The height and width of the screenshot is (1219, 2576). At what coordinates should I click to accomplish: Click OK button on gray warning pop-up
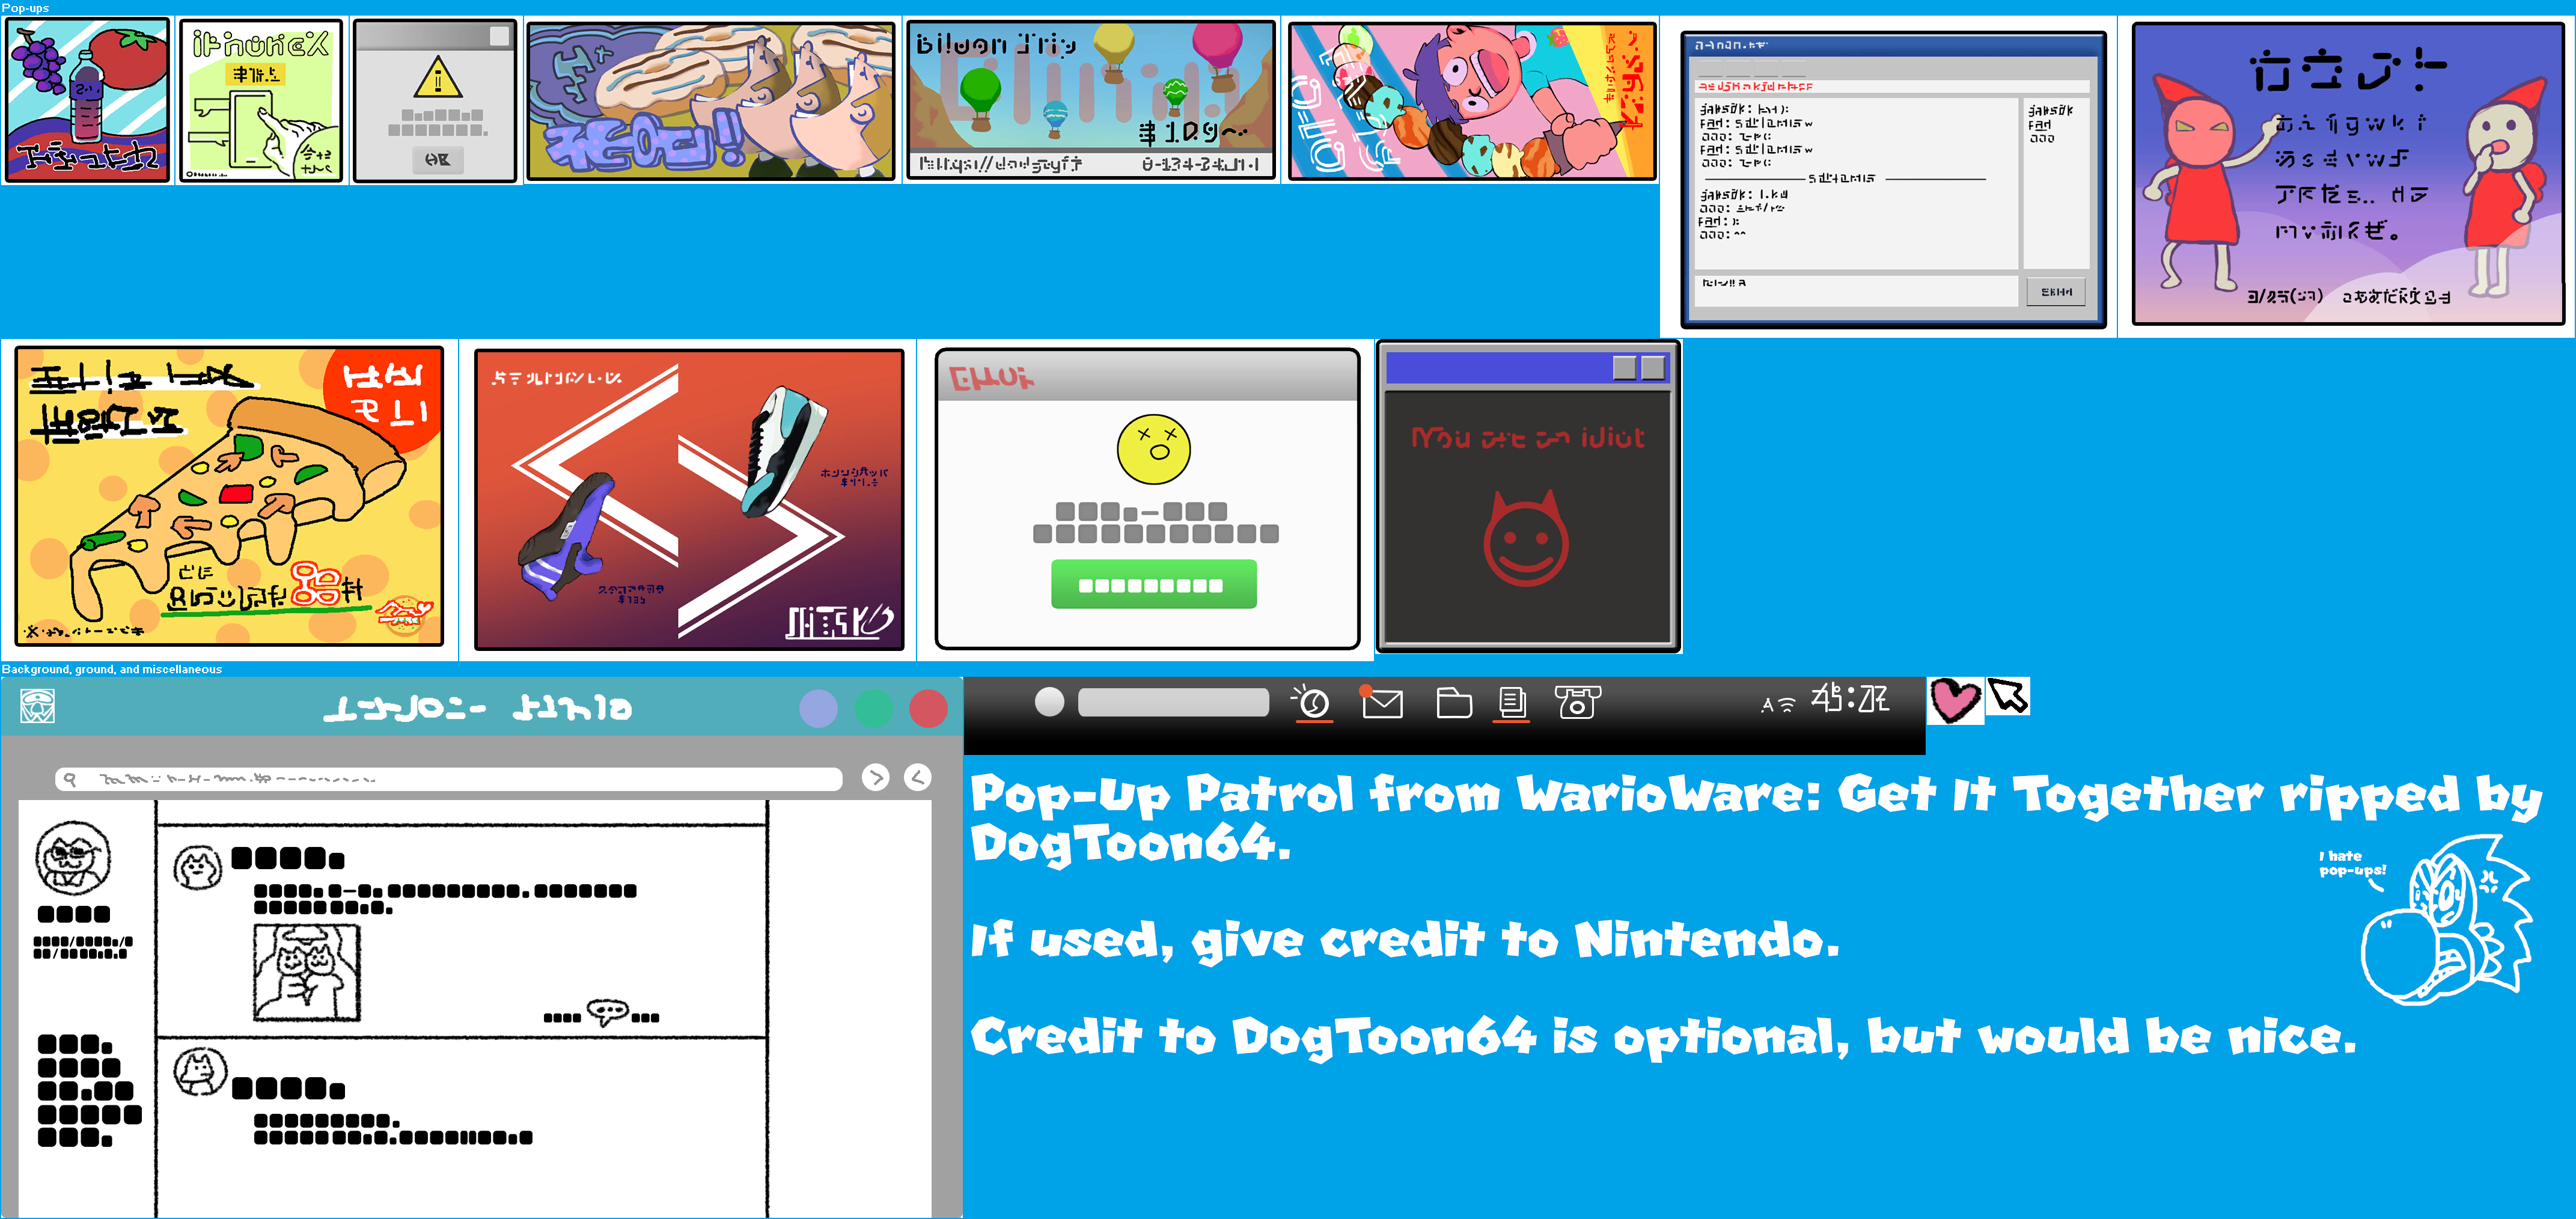pyautogui.click(x=438, y=159)
